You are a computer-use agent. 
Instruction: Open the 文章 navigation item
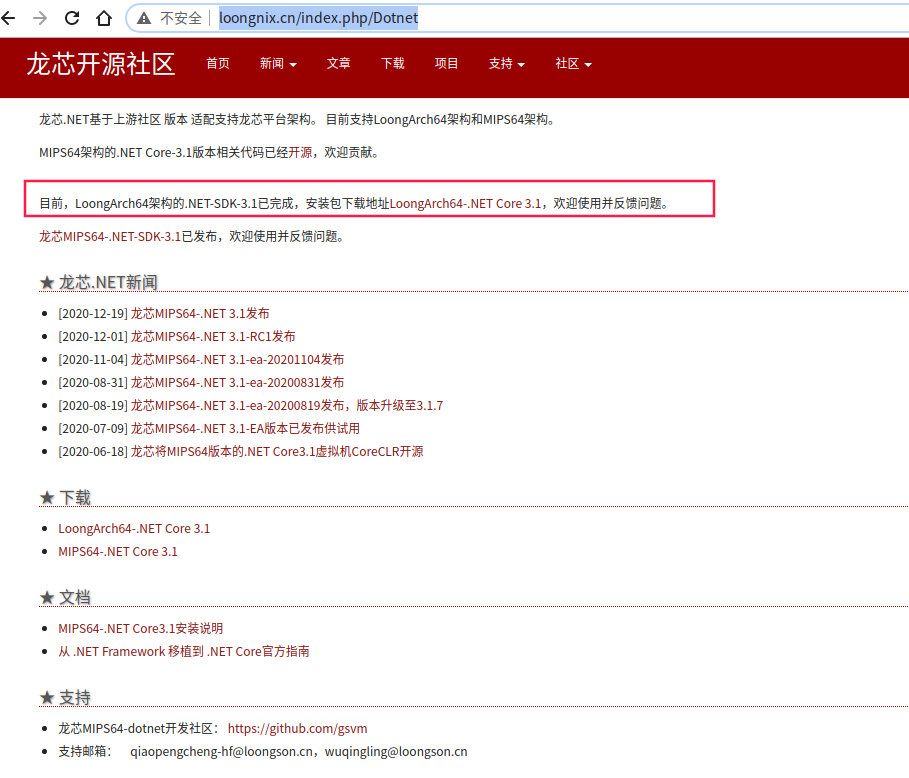[339, 63]
